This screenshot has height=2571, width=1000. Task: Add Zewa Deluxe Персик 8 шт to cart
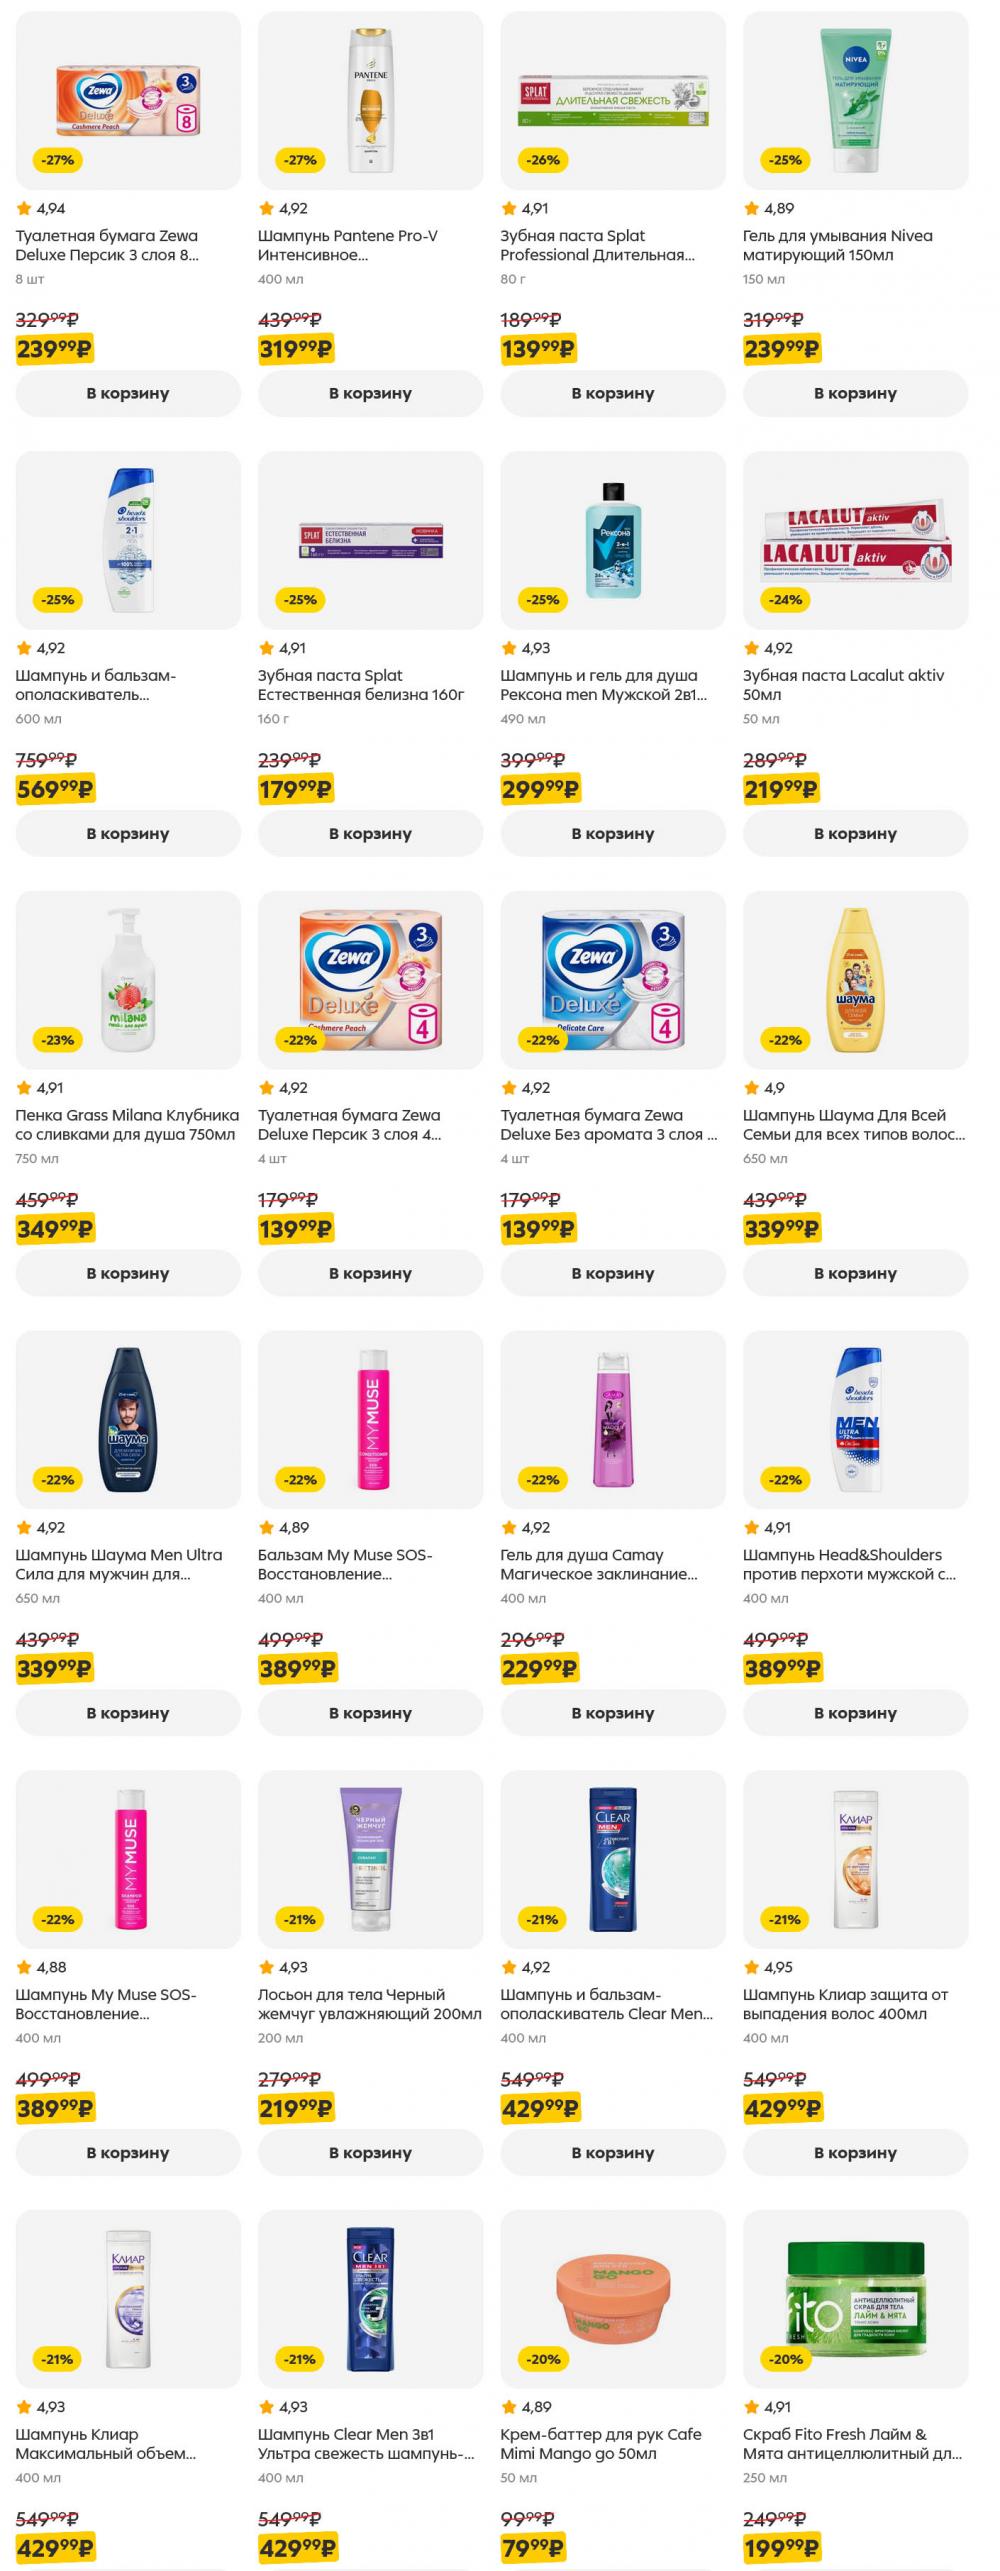point(128,393)
